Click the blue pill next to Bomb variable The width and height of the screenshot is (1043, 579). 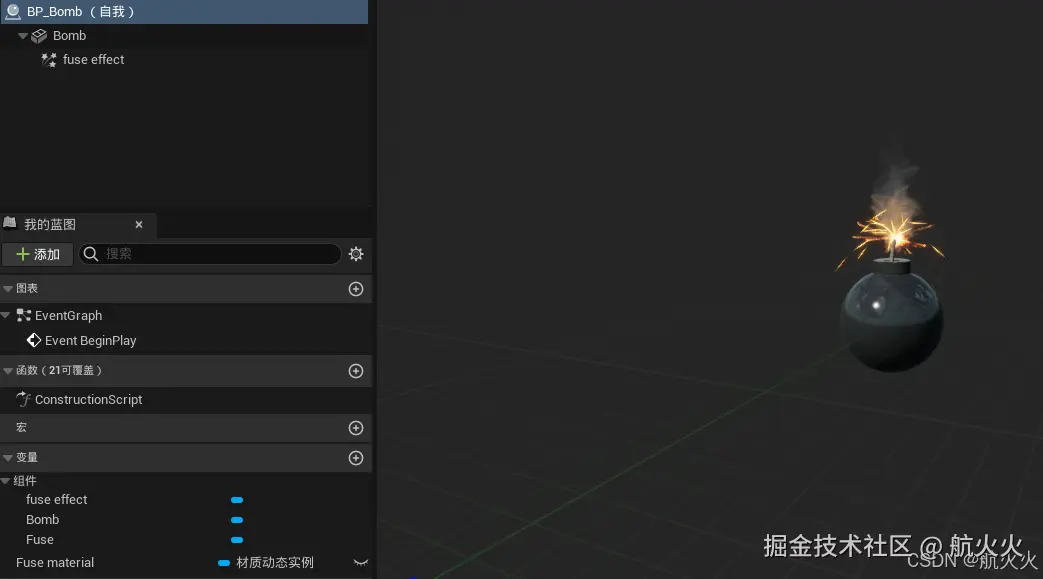(x=237, y=520)
